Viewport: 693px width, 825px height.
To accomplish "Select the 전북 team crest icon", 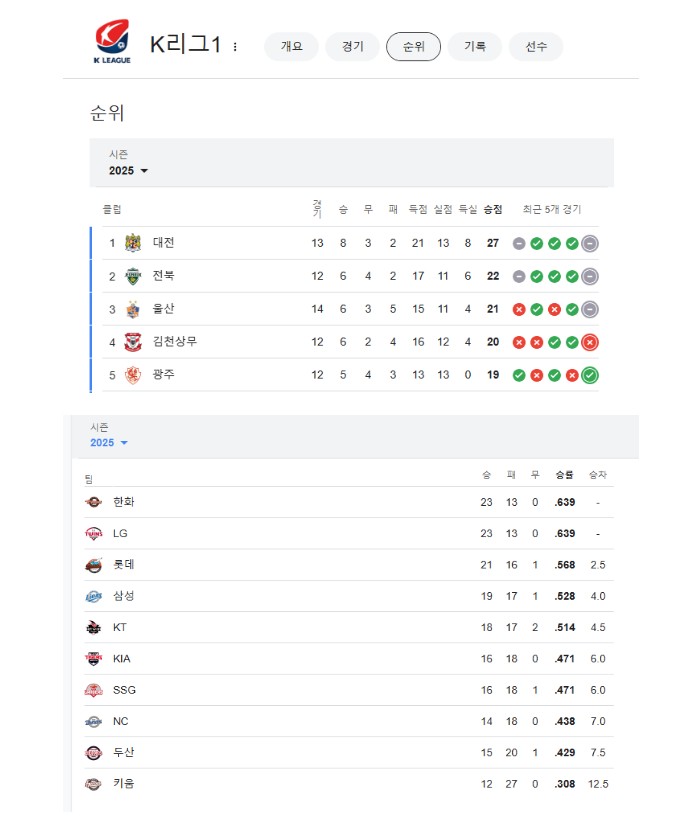I will coord(133,276).
